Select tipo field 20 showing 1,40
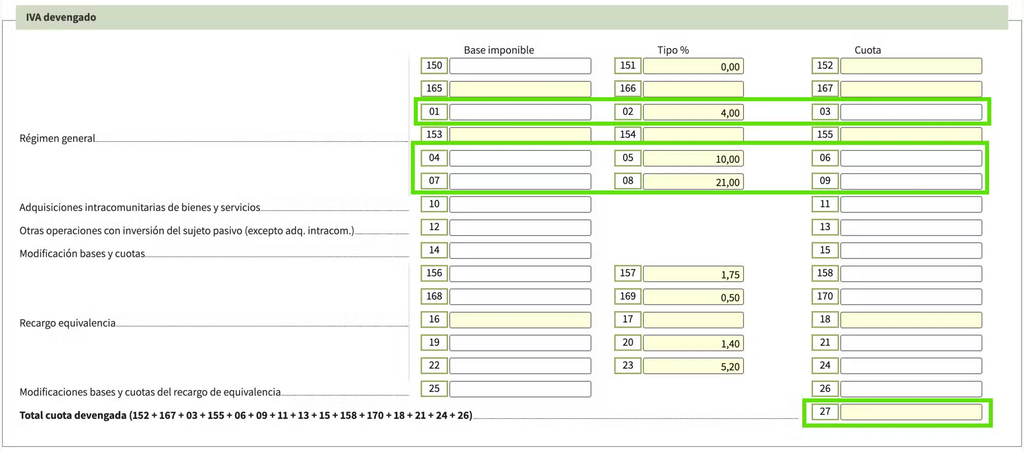Viewport: 1024px width, 452px height. (x=694, y=342)
